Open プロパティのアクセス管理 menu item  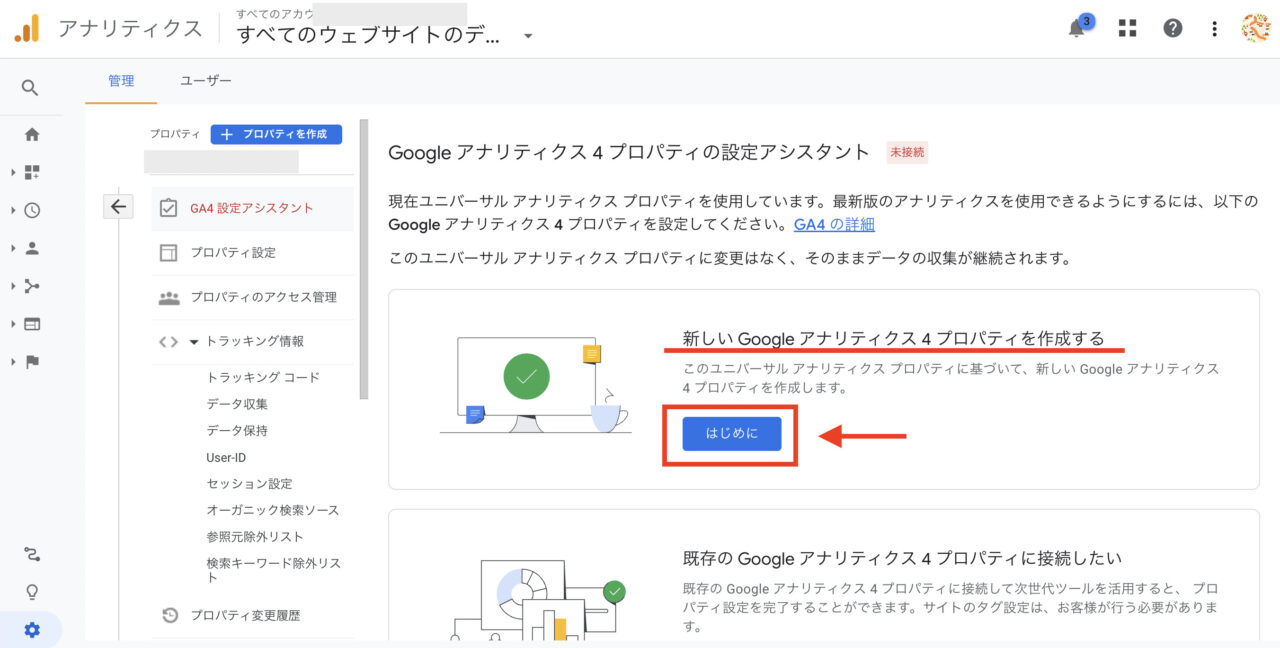click(252, 297)
